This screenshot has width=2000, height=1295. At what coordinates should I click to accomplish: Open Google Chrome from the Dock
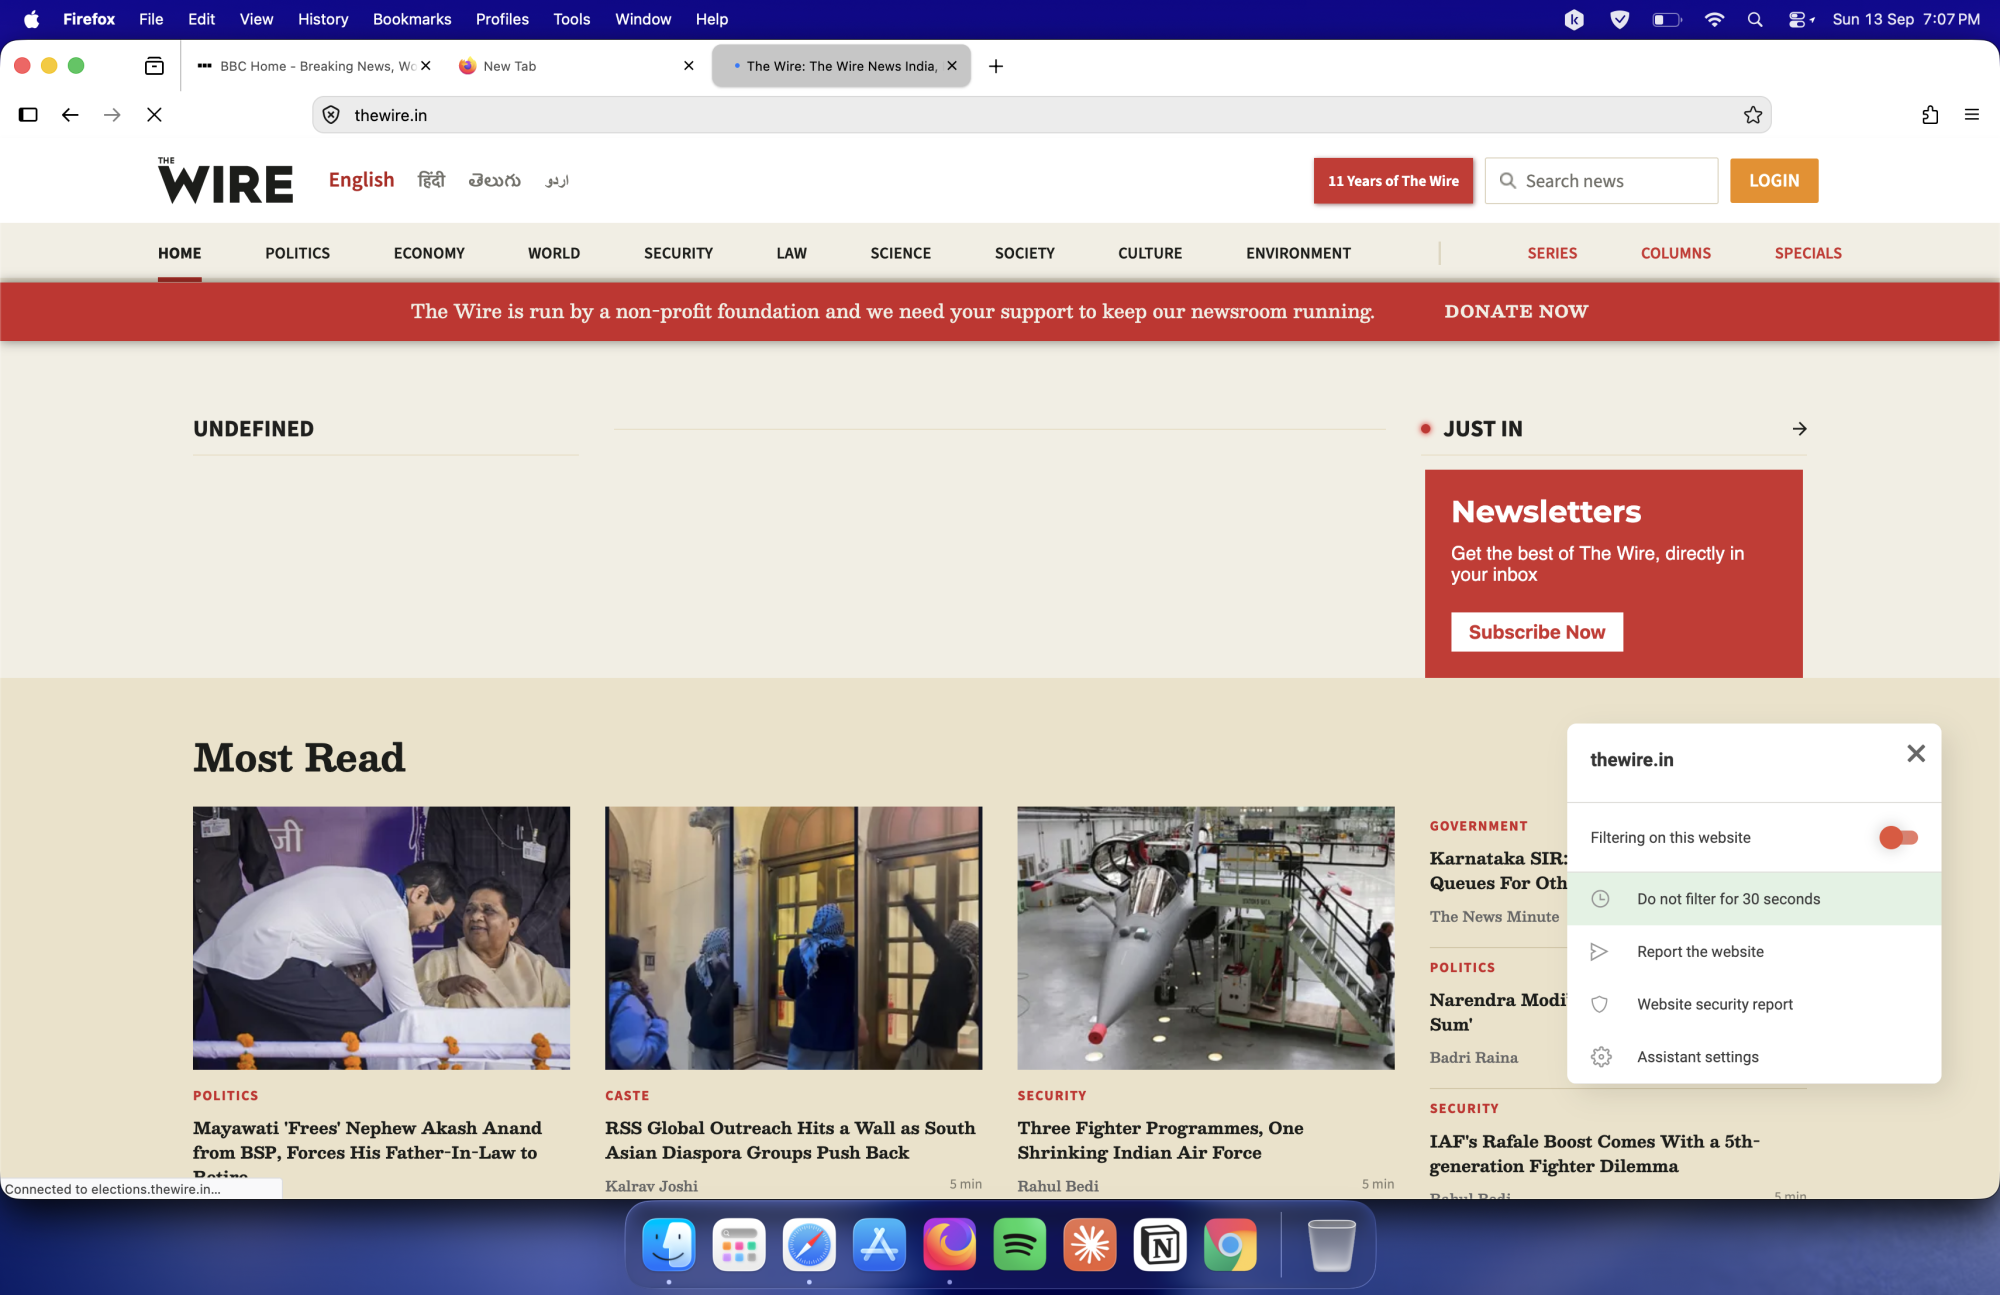point(1230,1245)
